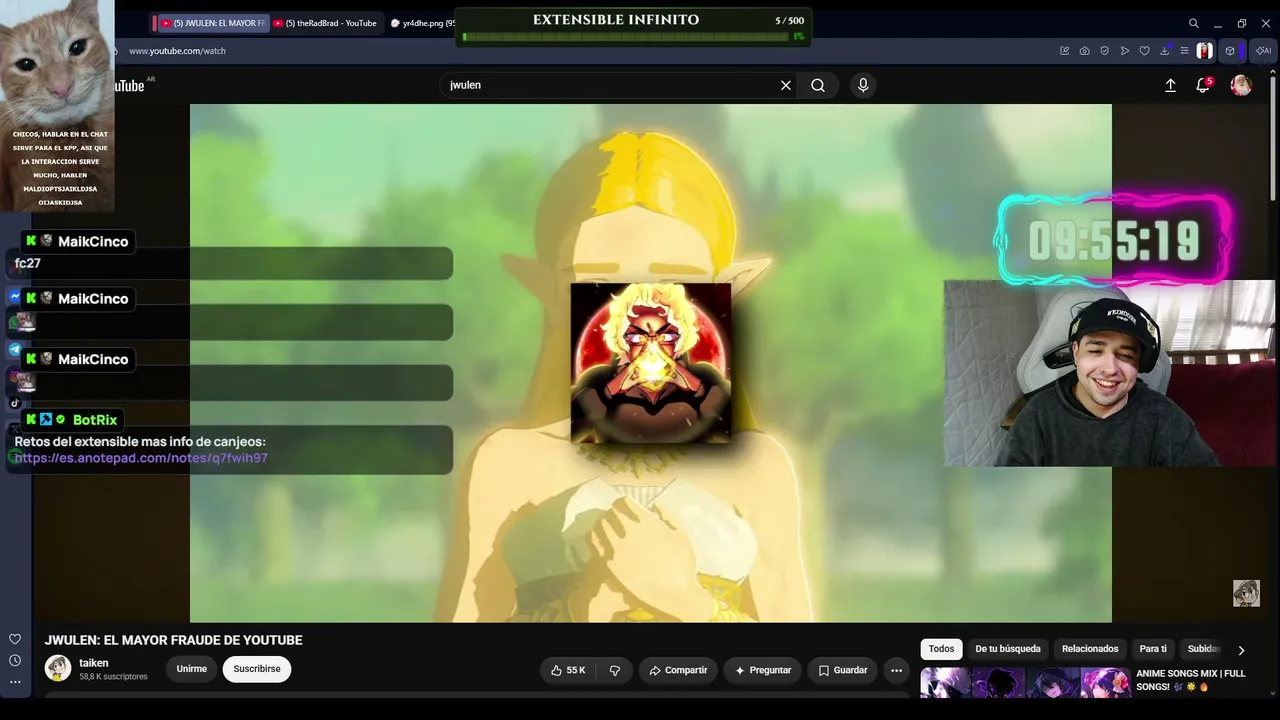
Task: Open the sidebar three-dots menu
Action: click(15, 682)
